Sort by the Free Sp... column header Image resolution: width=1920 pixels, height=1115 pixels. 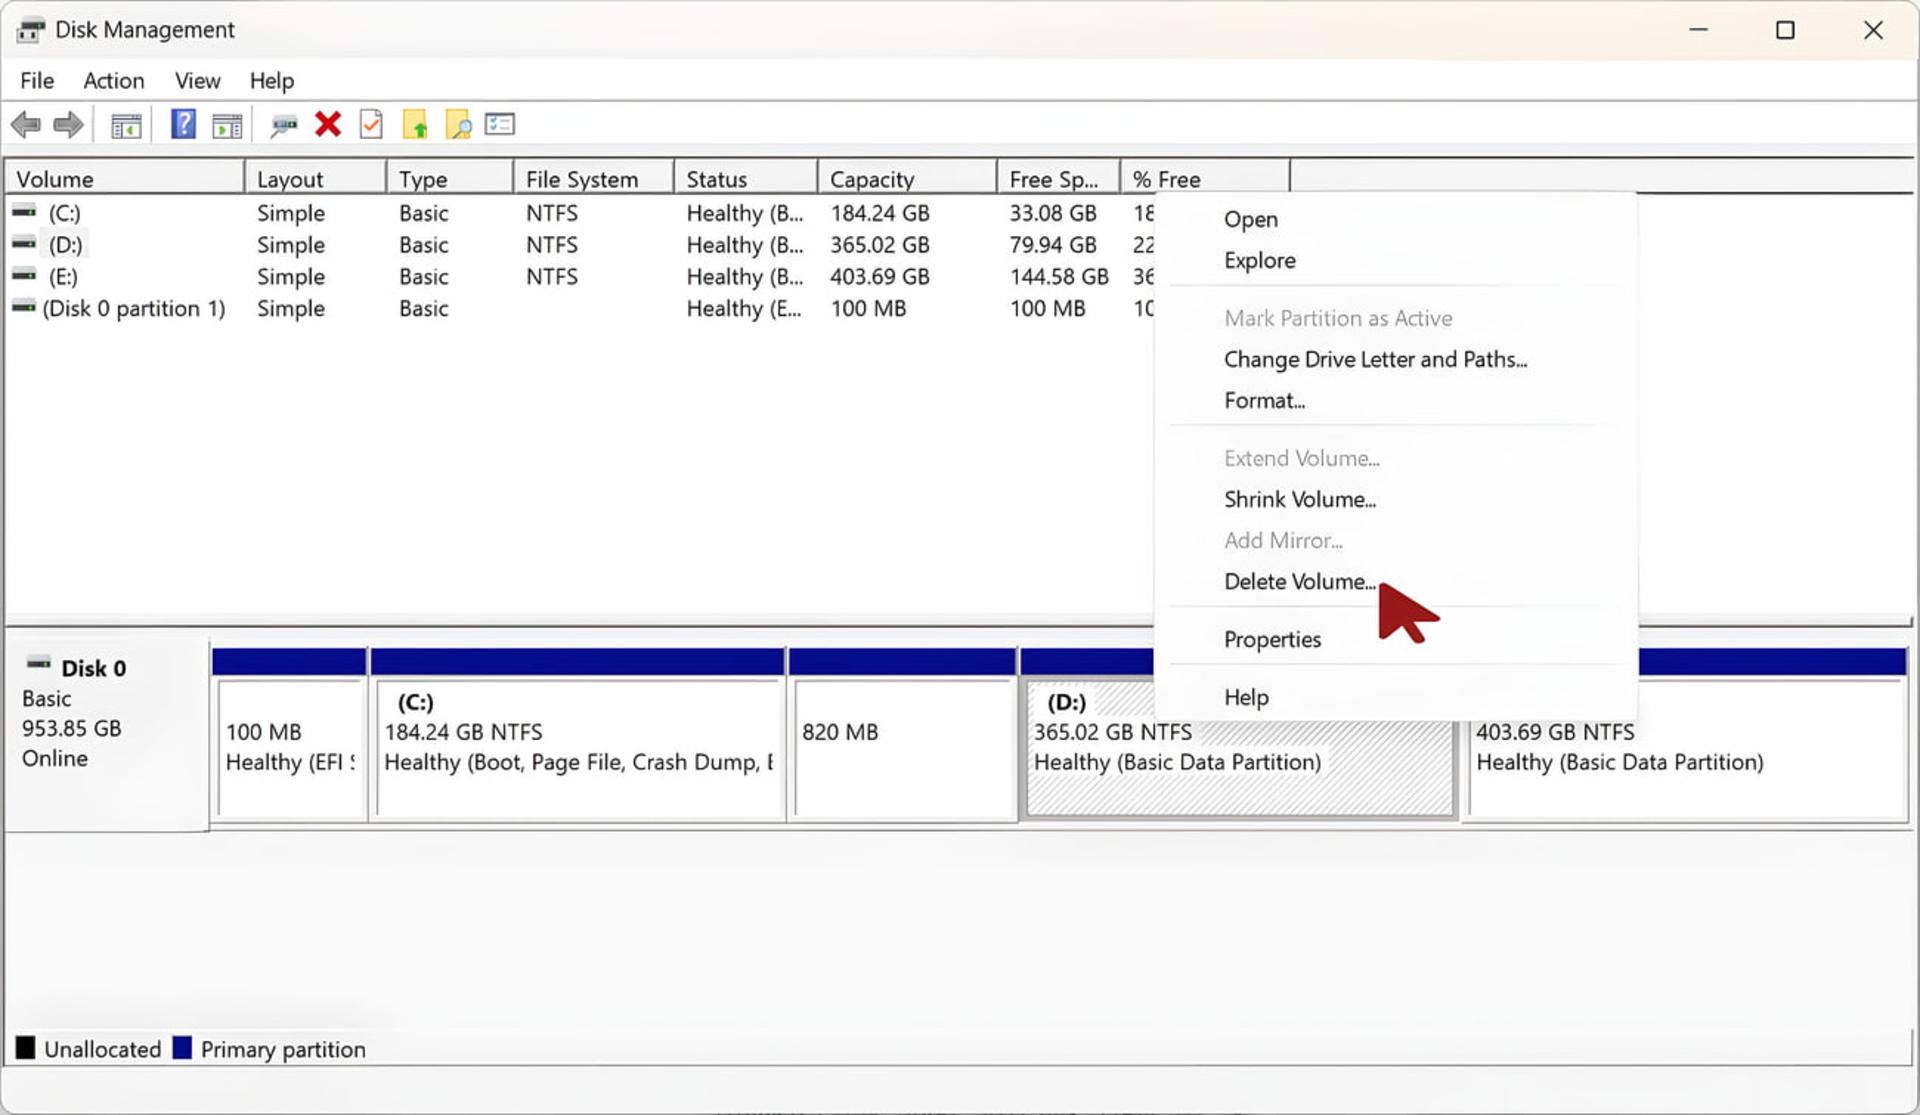pyautogui.click(x=1058, y=179)
